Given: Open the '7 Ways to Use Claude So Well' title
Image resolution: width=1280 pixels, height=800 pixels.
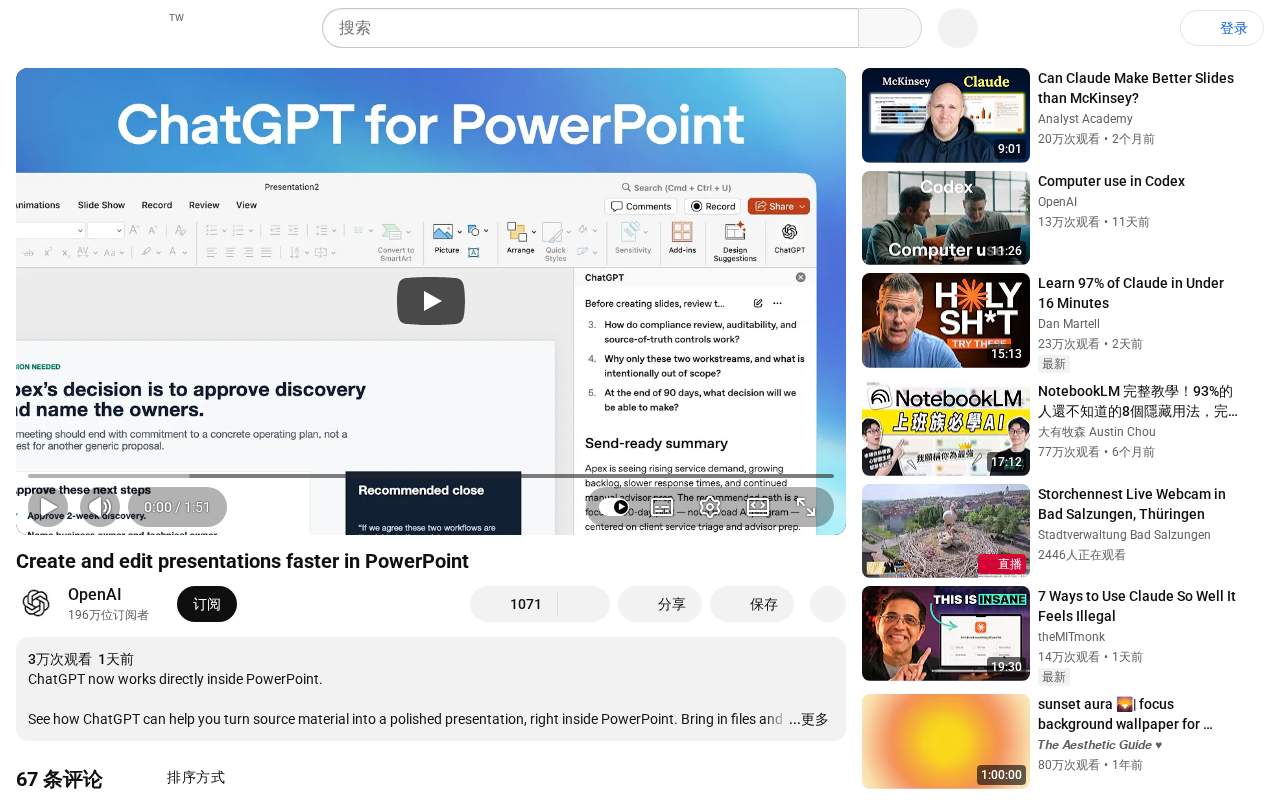Looking at the screenshot, I should click(1137, 606).
